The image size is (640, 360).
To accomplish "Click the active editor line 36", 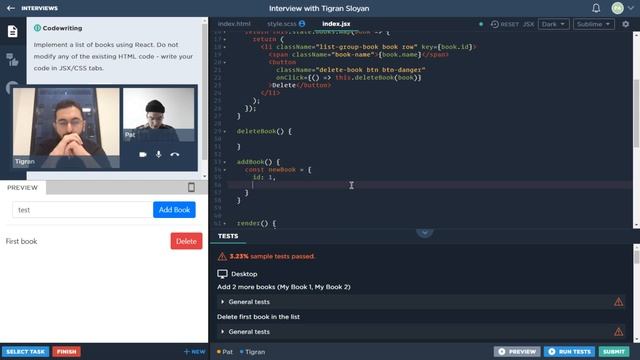I will coord(429,185).
